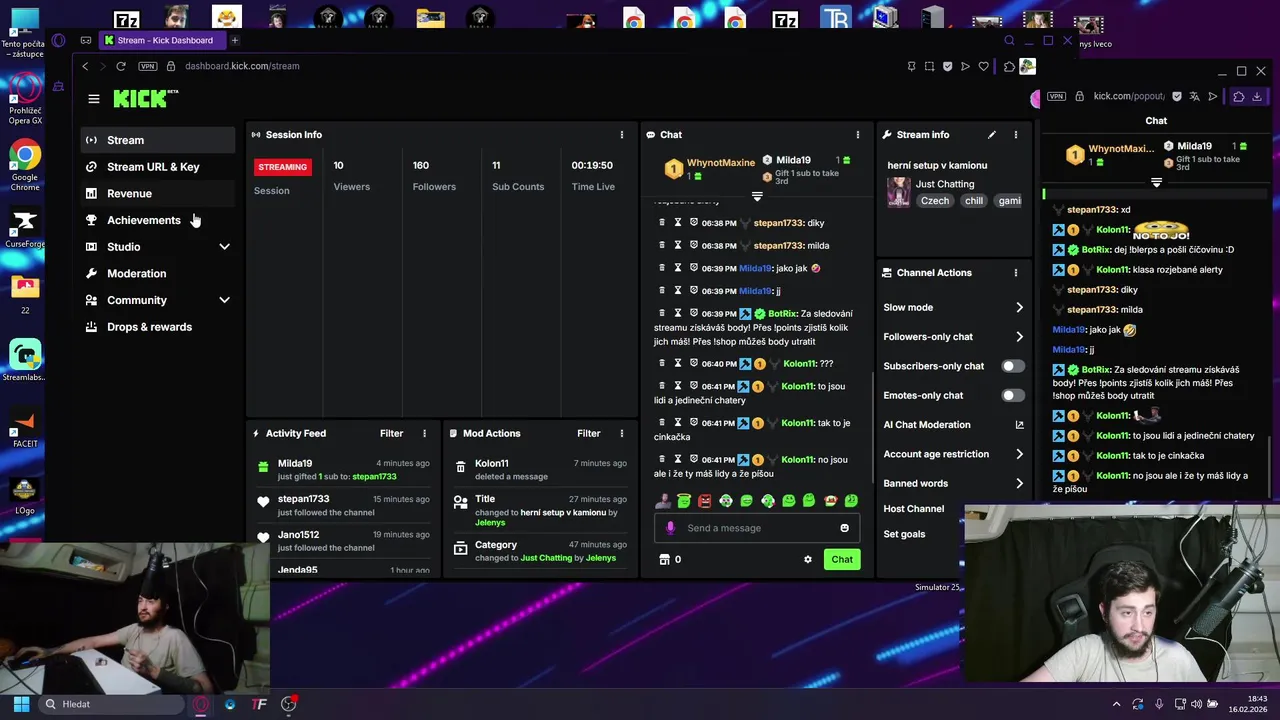This screenshot has width=1280, height=720.
Task: Open the Kick hamburger sidebar menu
Action: point(94,99)
